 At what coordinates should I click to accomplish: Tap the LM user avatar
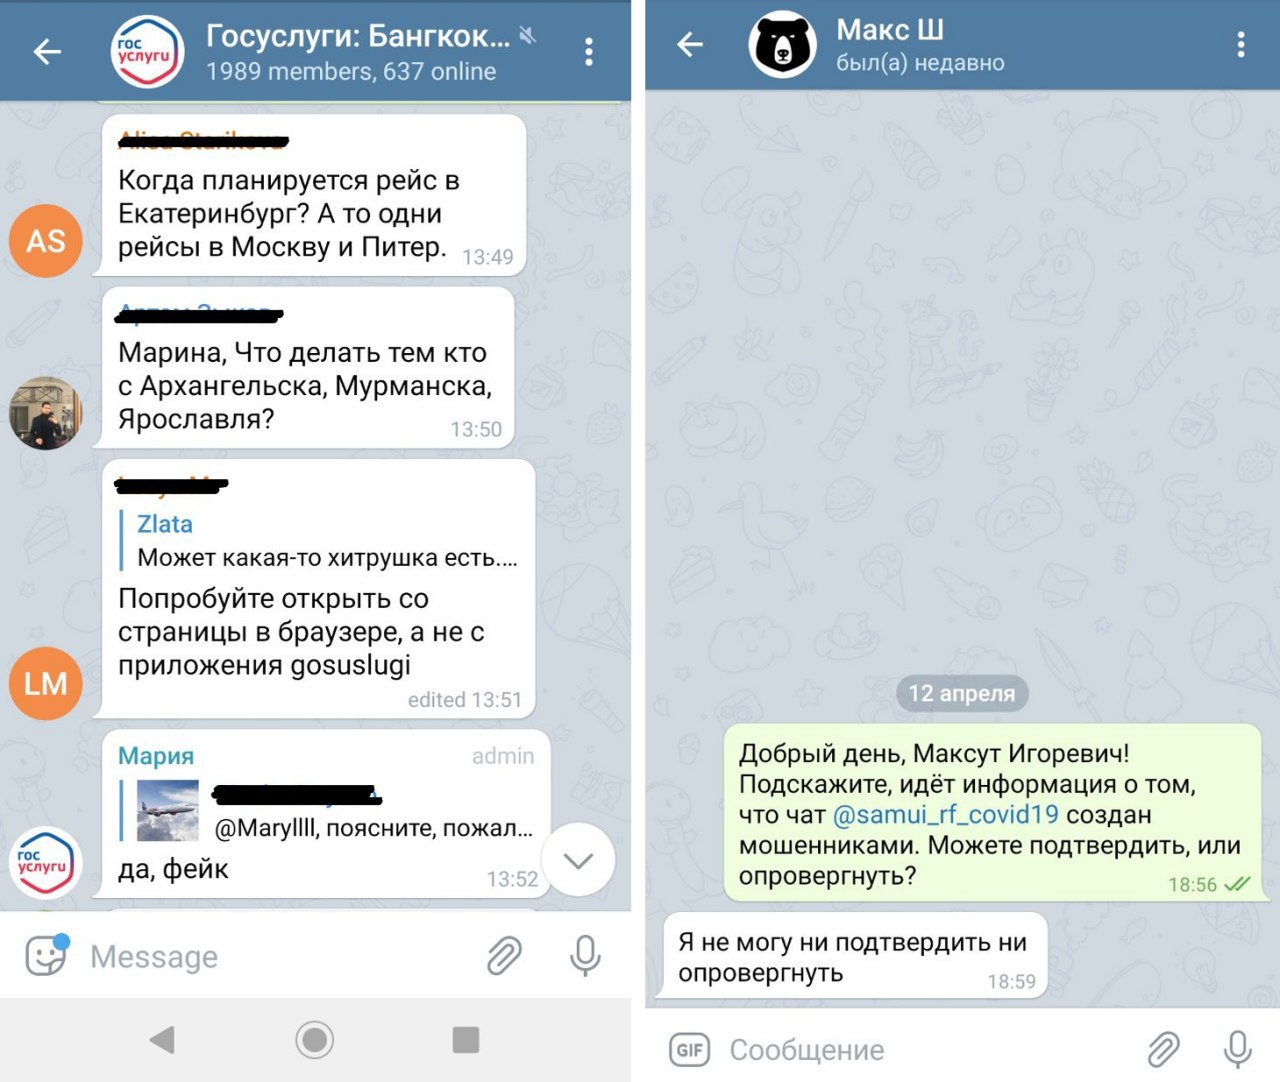coord(46,684)
